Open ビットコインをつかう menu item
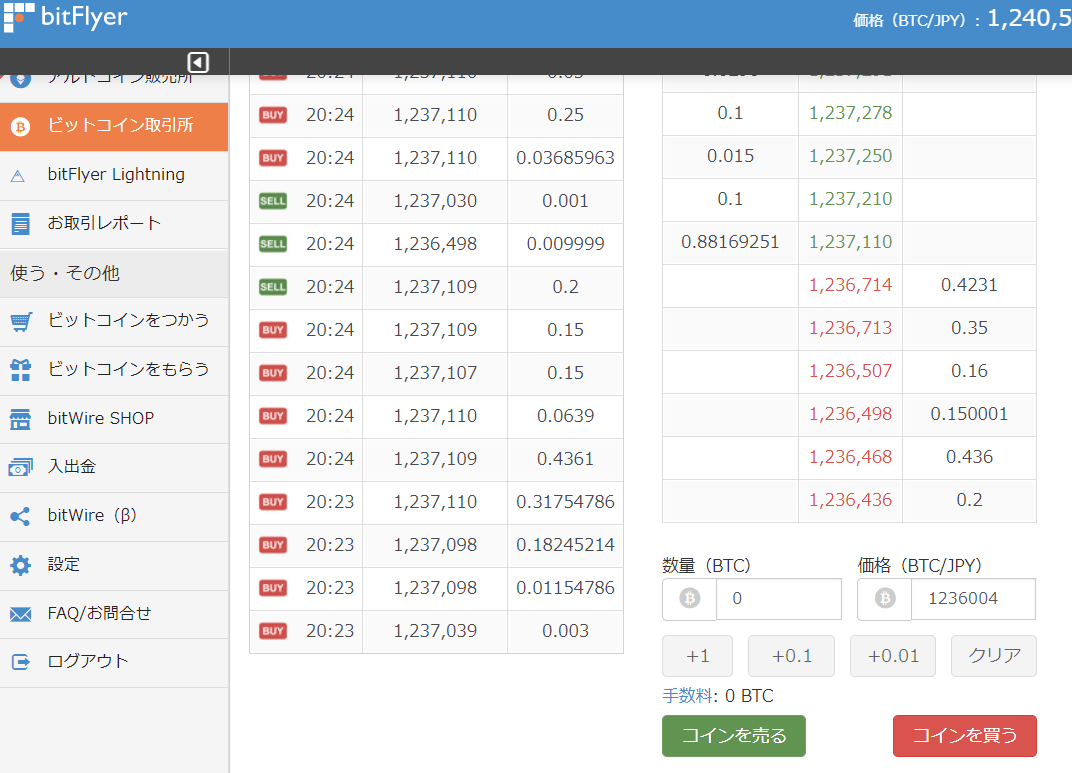The image size is (1072, 773). coord(114,321)
